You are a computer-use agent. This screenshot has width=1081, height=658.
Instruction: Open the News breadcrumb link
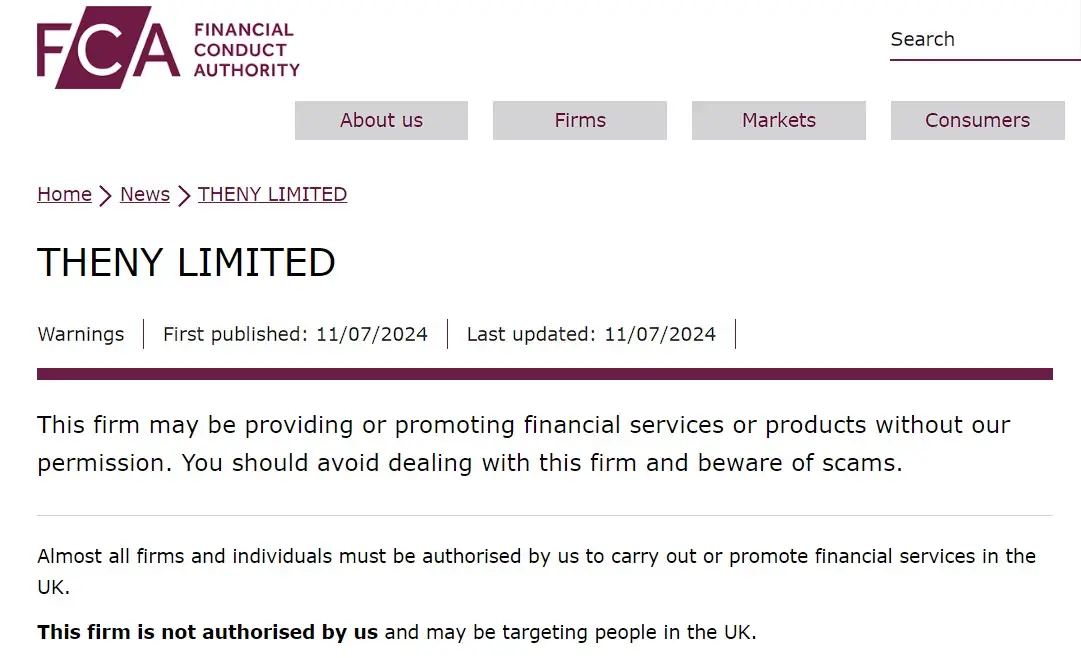tap(145, 195)
